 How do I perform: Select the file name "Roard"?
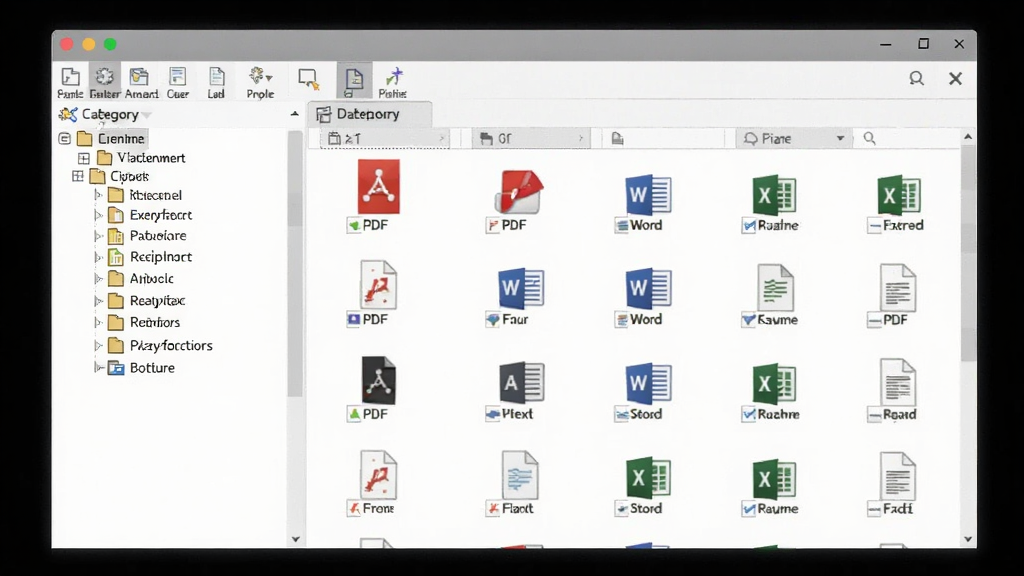tap(899, 415)
